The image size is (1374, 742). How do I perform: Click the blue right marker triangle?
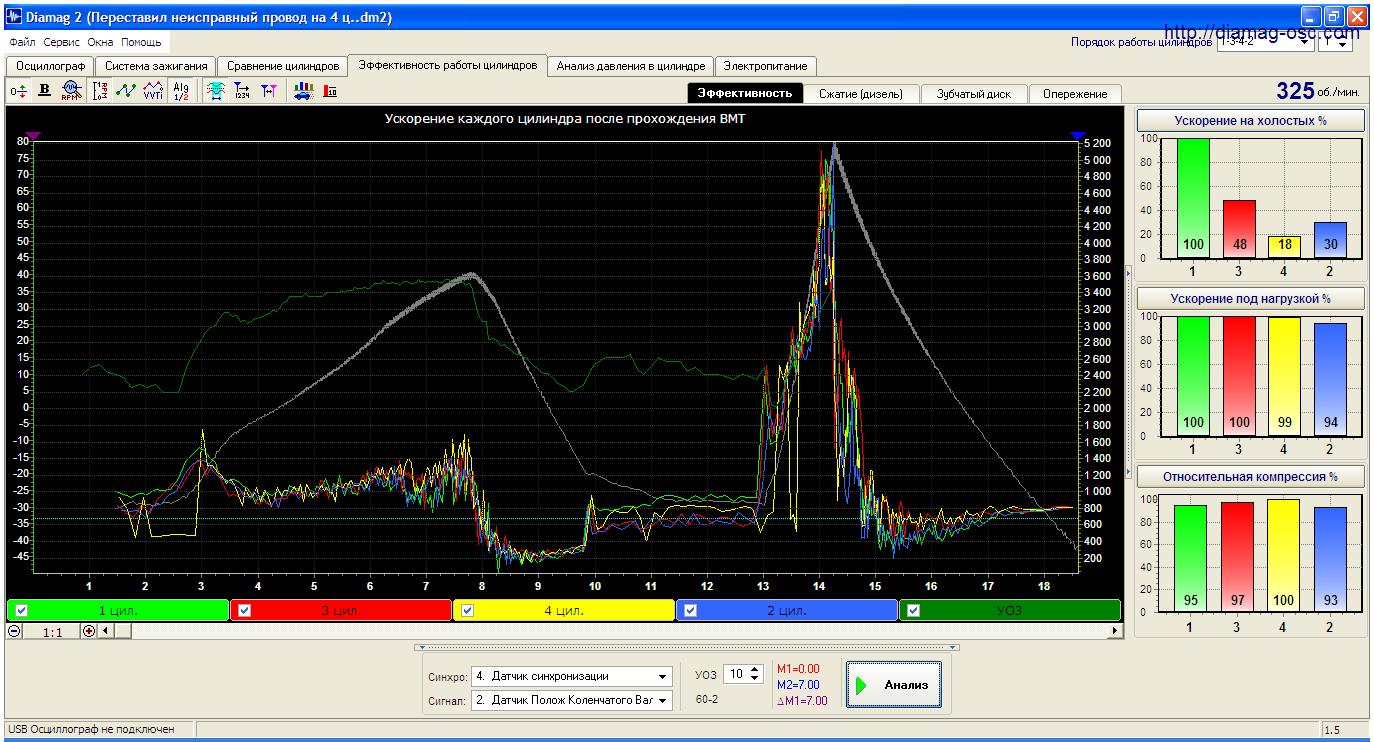point(1077,135)
